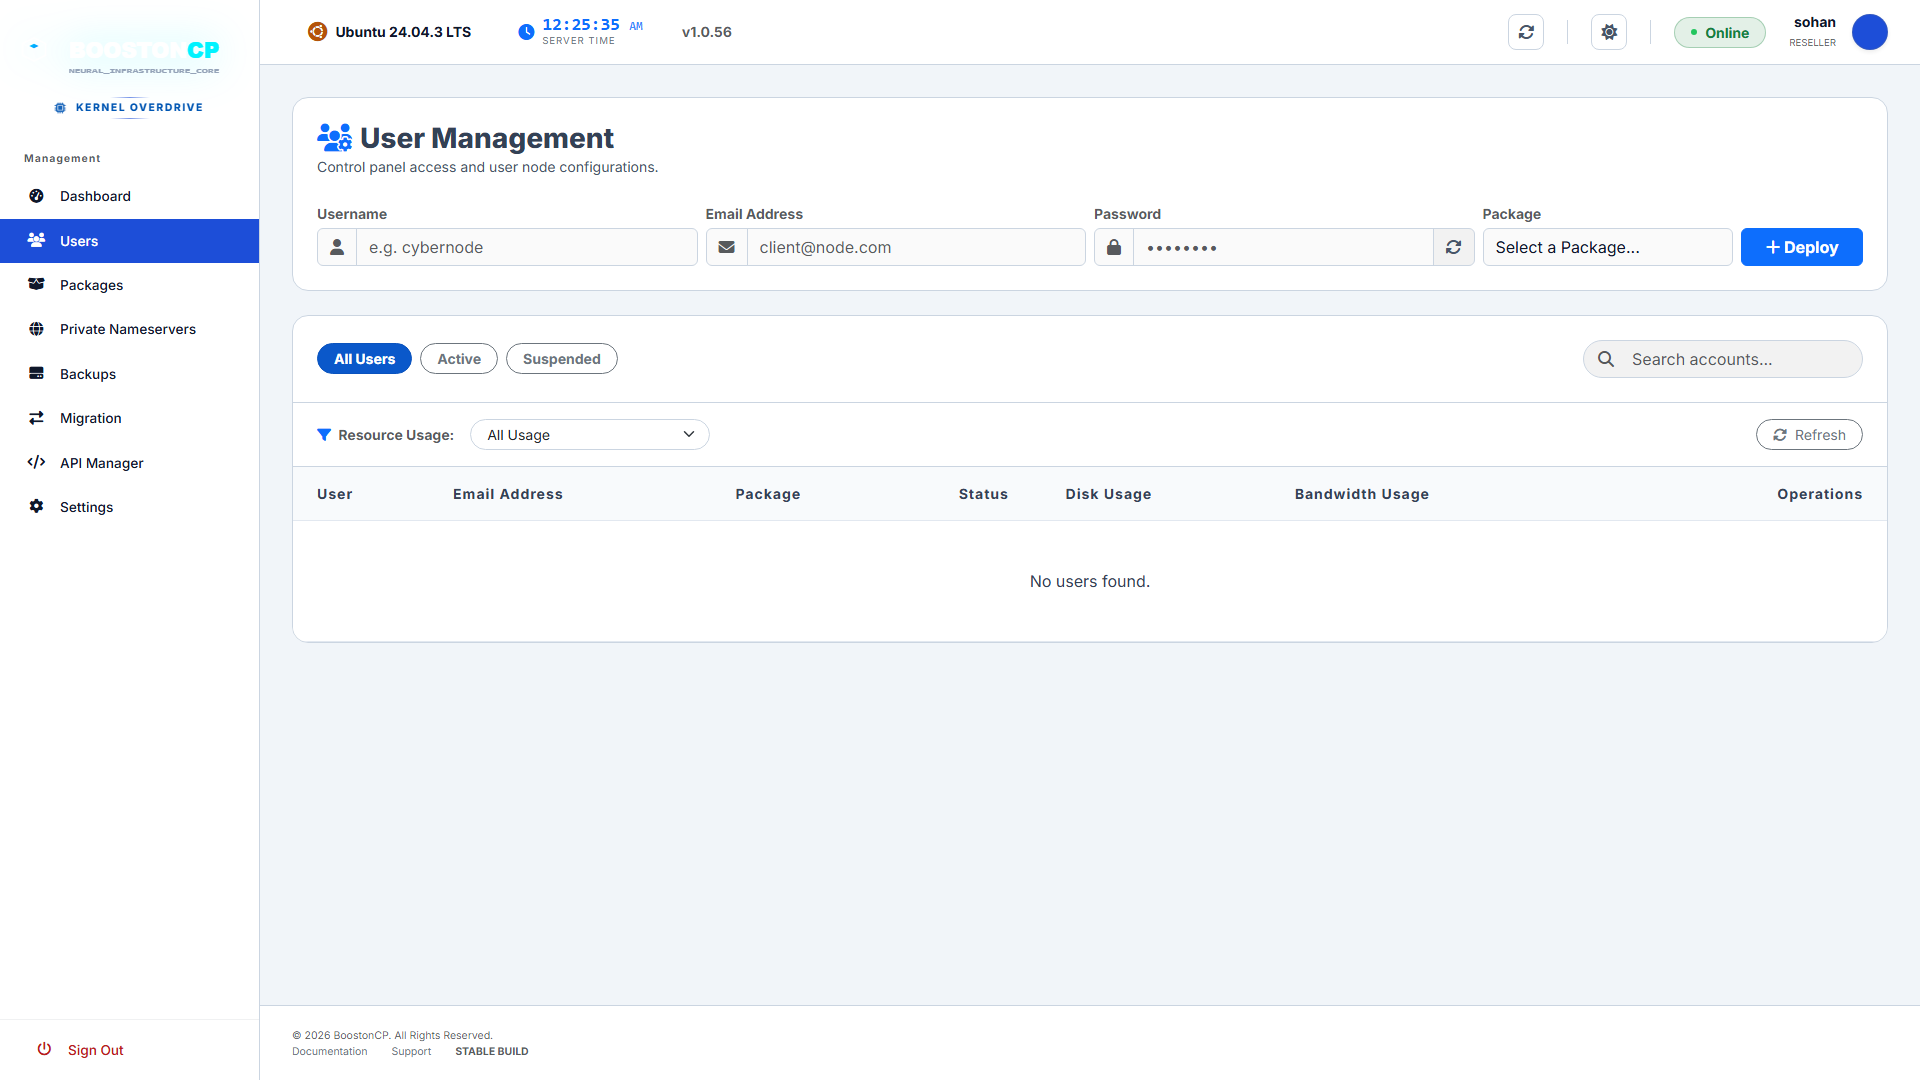
Task: Click the lock icon beside password field
Action: 1114,247
